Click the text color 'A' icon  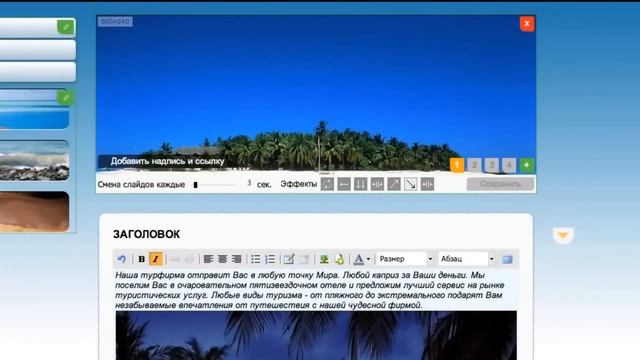click(358, 259)
